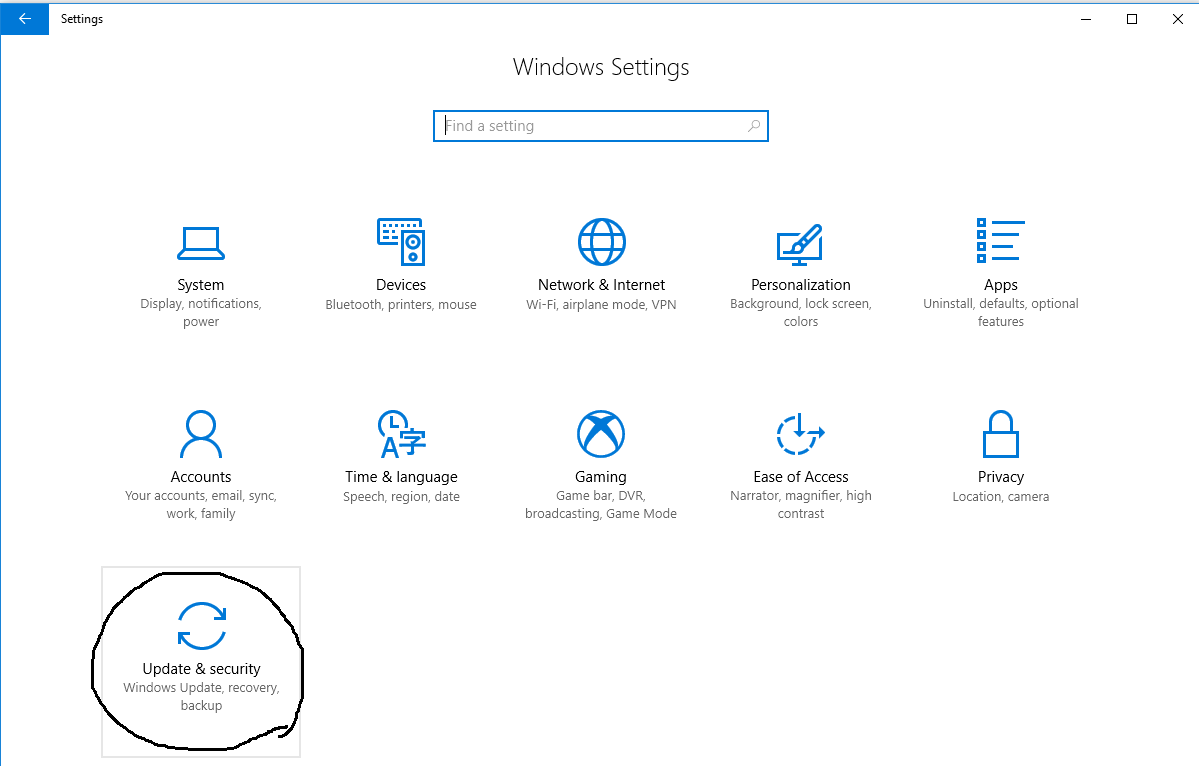The height and width of the screenshot is (766, 1199).
Task: Click the search magnifier icon
Action: 754,126
